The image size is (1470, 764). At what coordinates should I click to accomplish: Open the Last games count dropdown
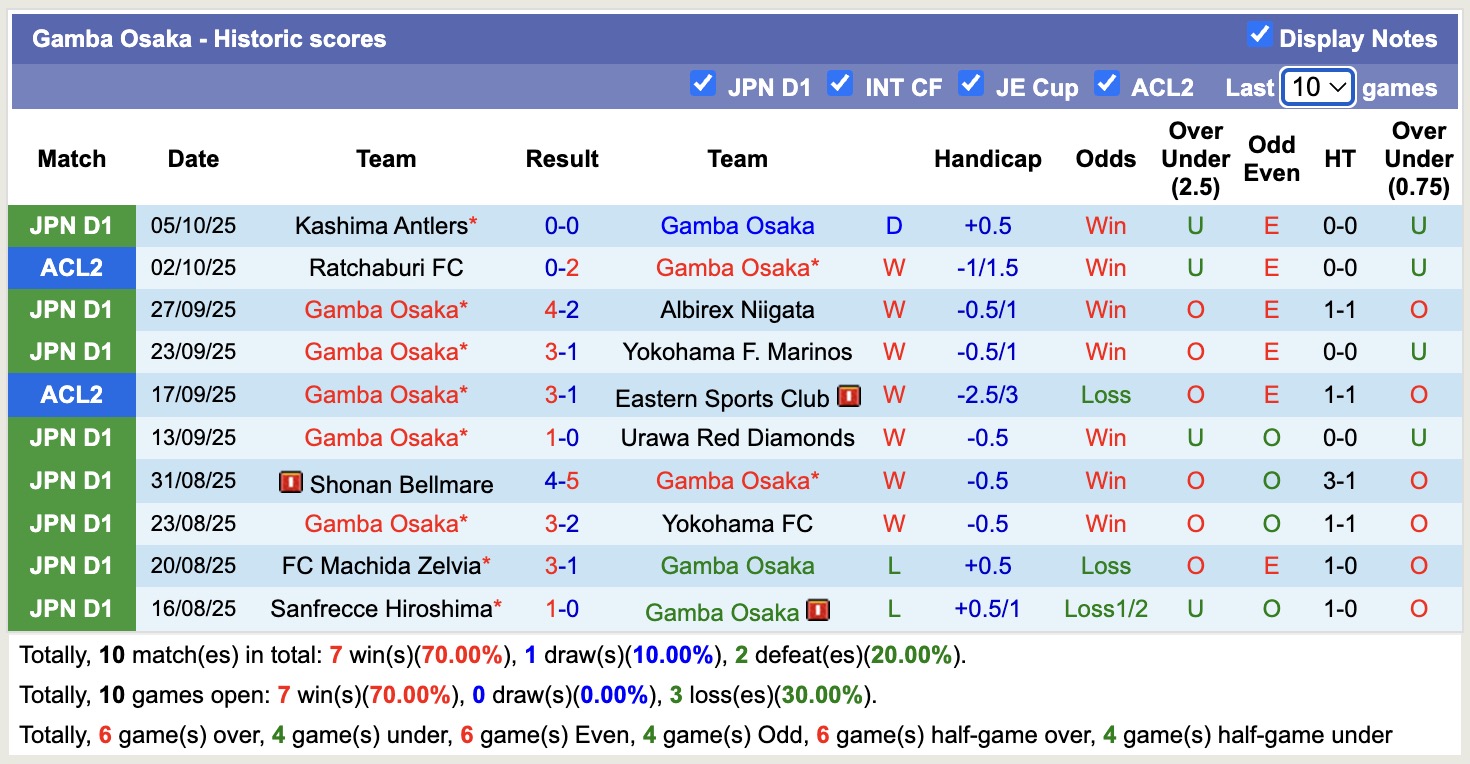(x=1318, y=87)
